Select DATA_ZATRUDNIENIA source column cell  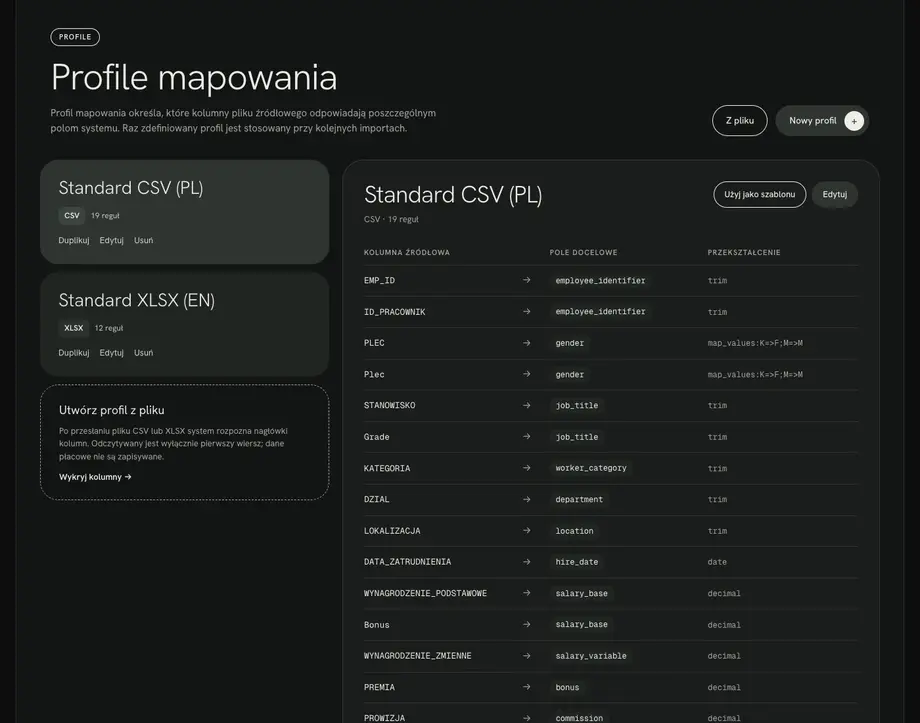(x=407, y=562)
